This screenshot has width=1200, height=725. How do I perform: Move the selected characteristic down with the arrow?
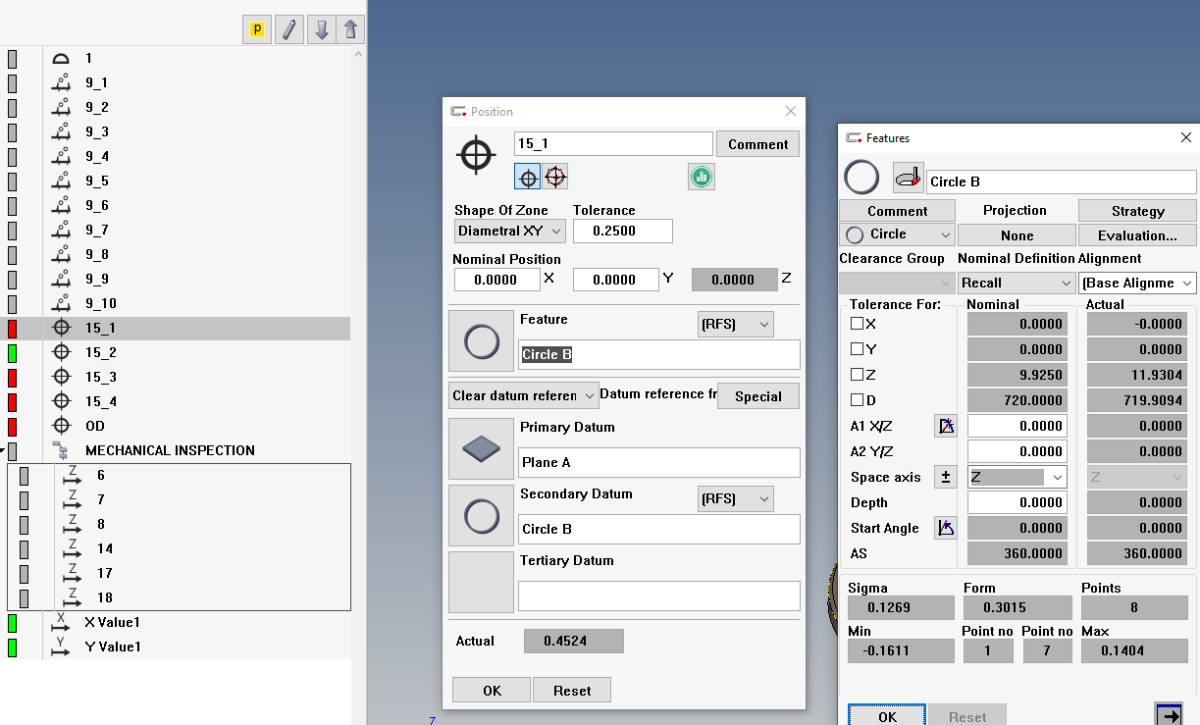pos(321,30)
